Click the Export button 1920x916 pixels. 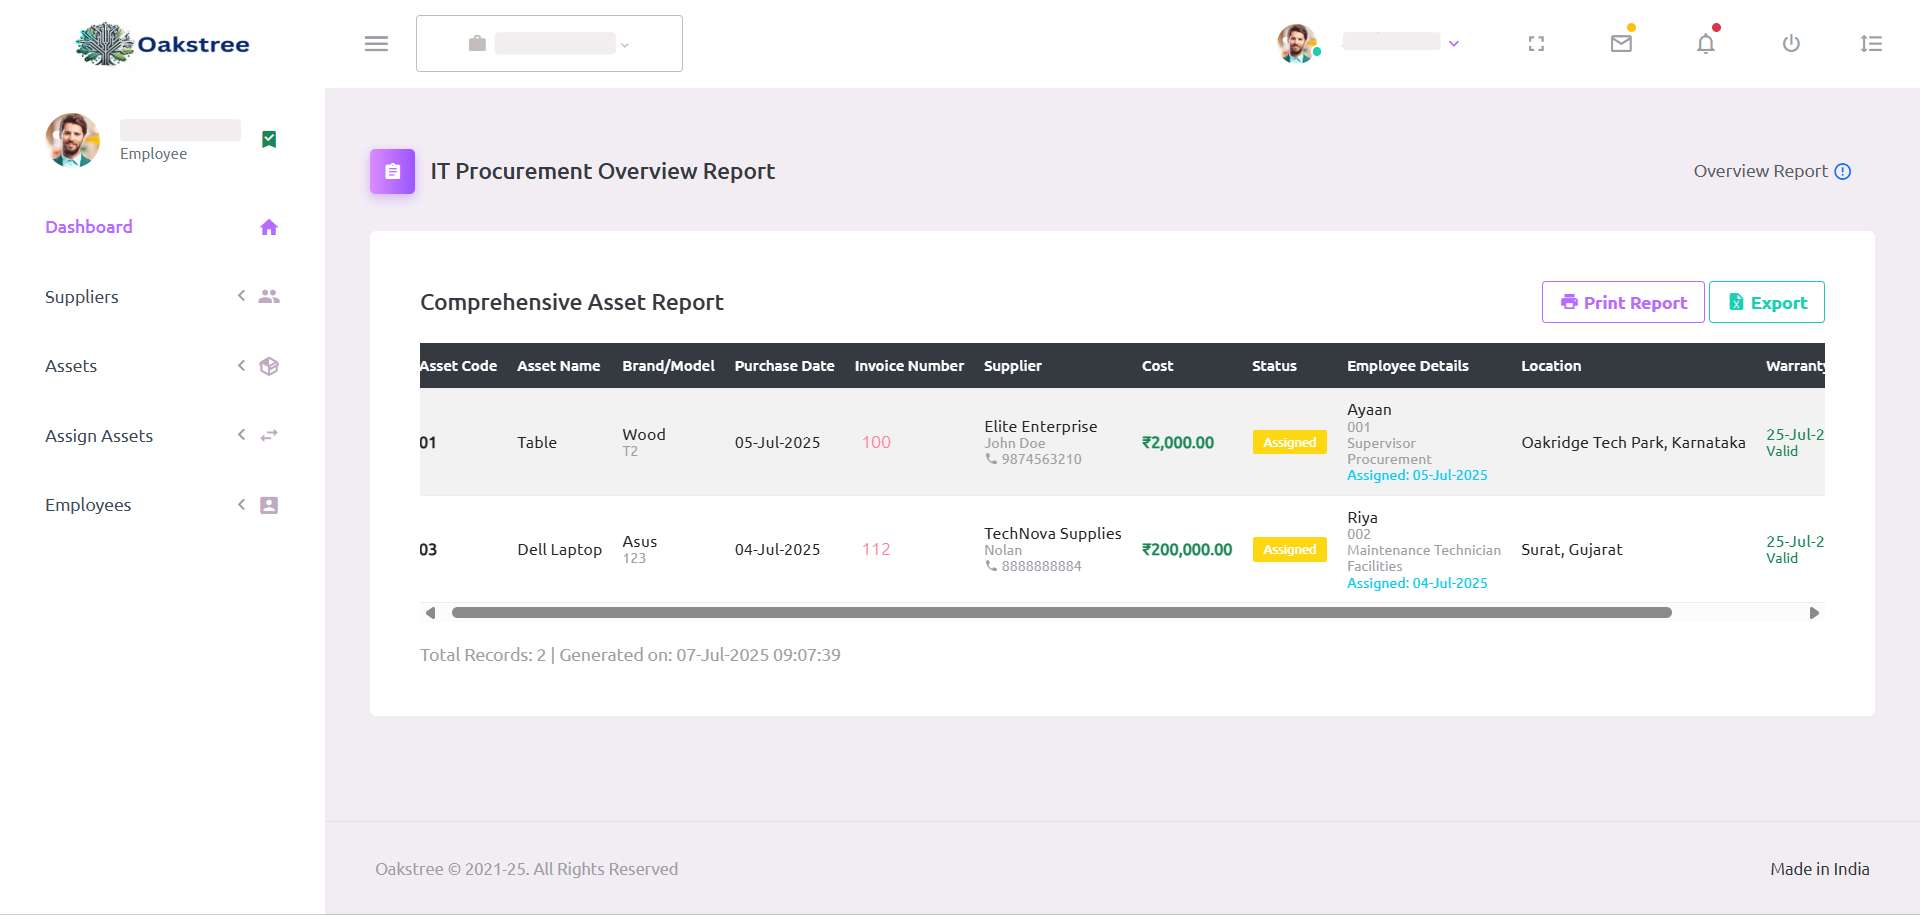coord(1766,302)
